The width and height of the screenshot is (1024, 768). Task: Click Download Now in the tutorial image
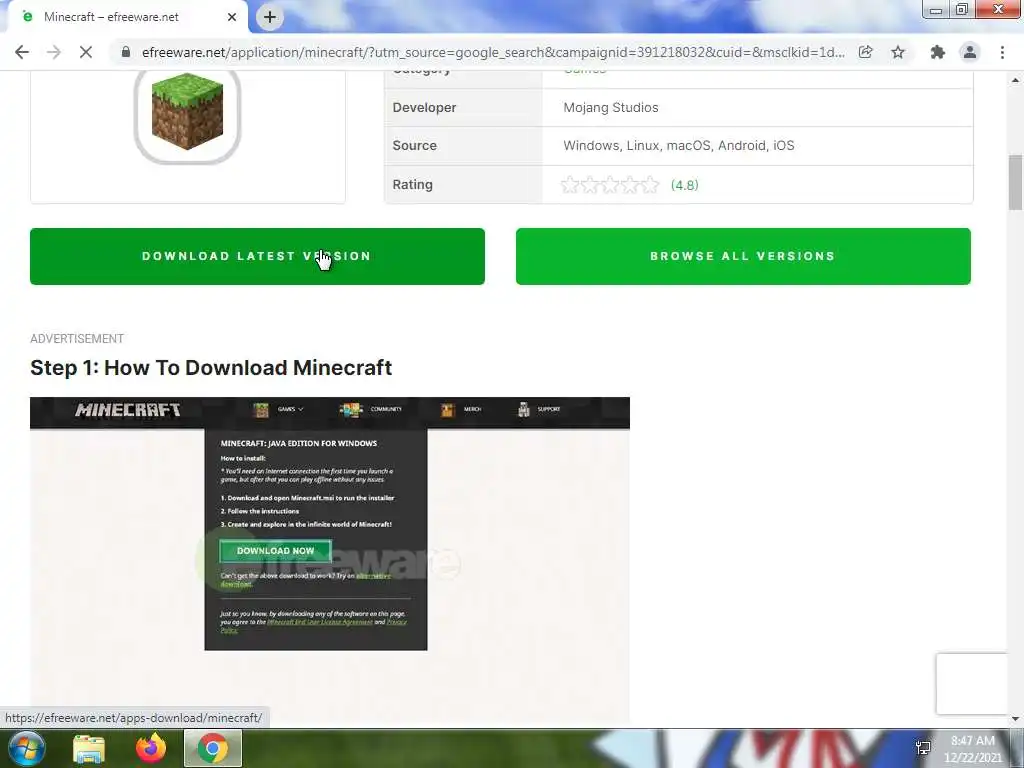tap(276, 551)
